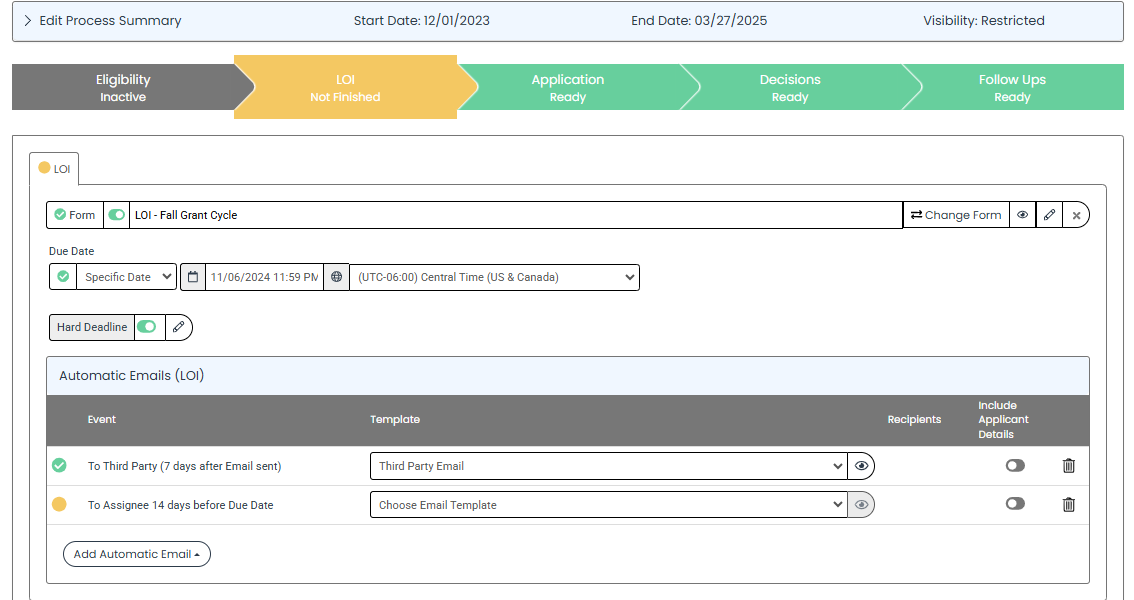Screen dimensions: 1134x600
Task: Preview the LOI - Fall Grant Cycle form
Action: [1022, 215]
